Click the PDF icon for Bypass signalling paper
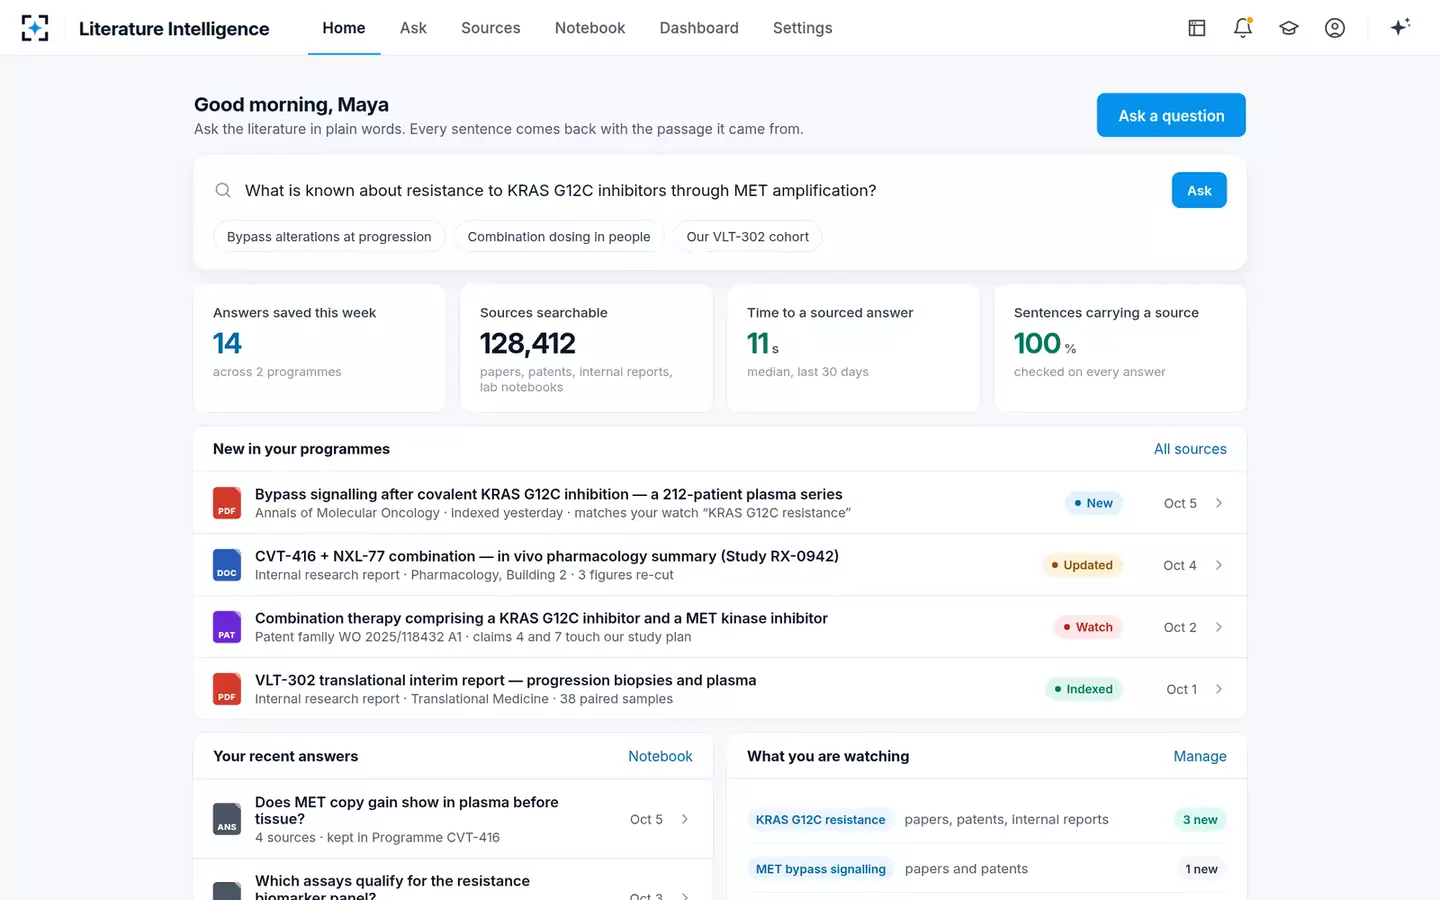Screen dimensions: 1440x900 click(227, 503)
